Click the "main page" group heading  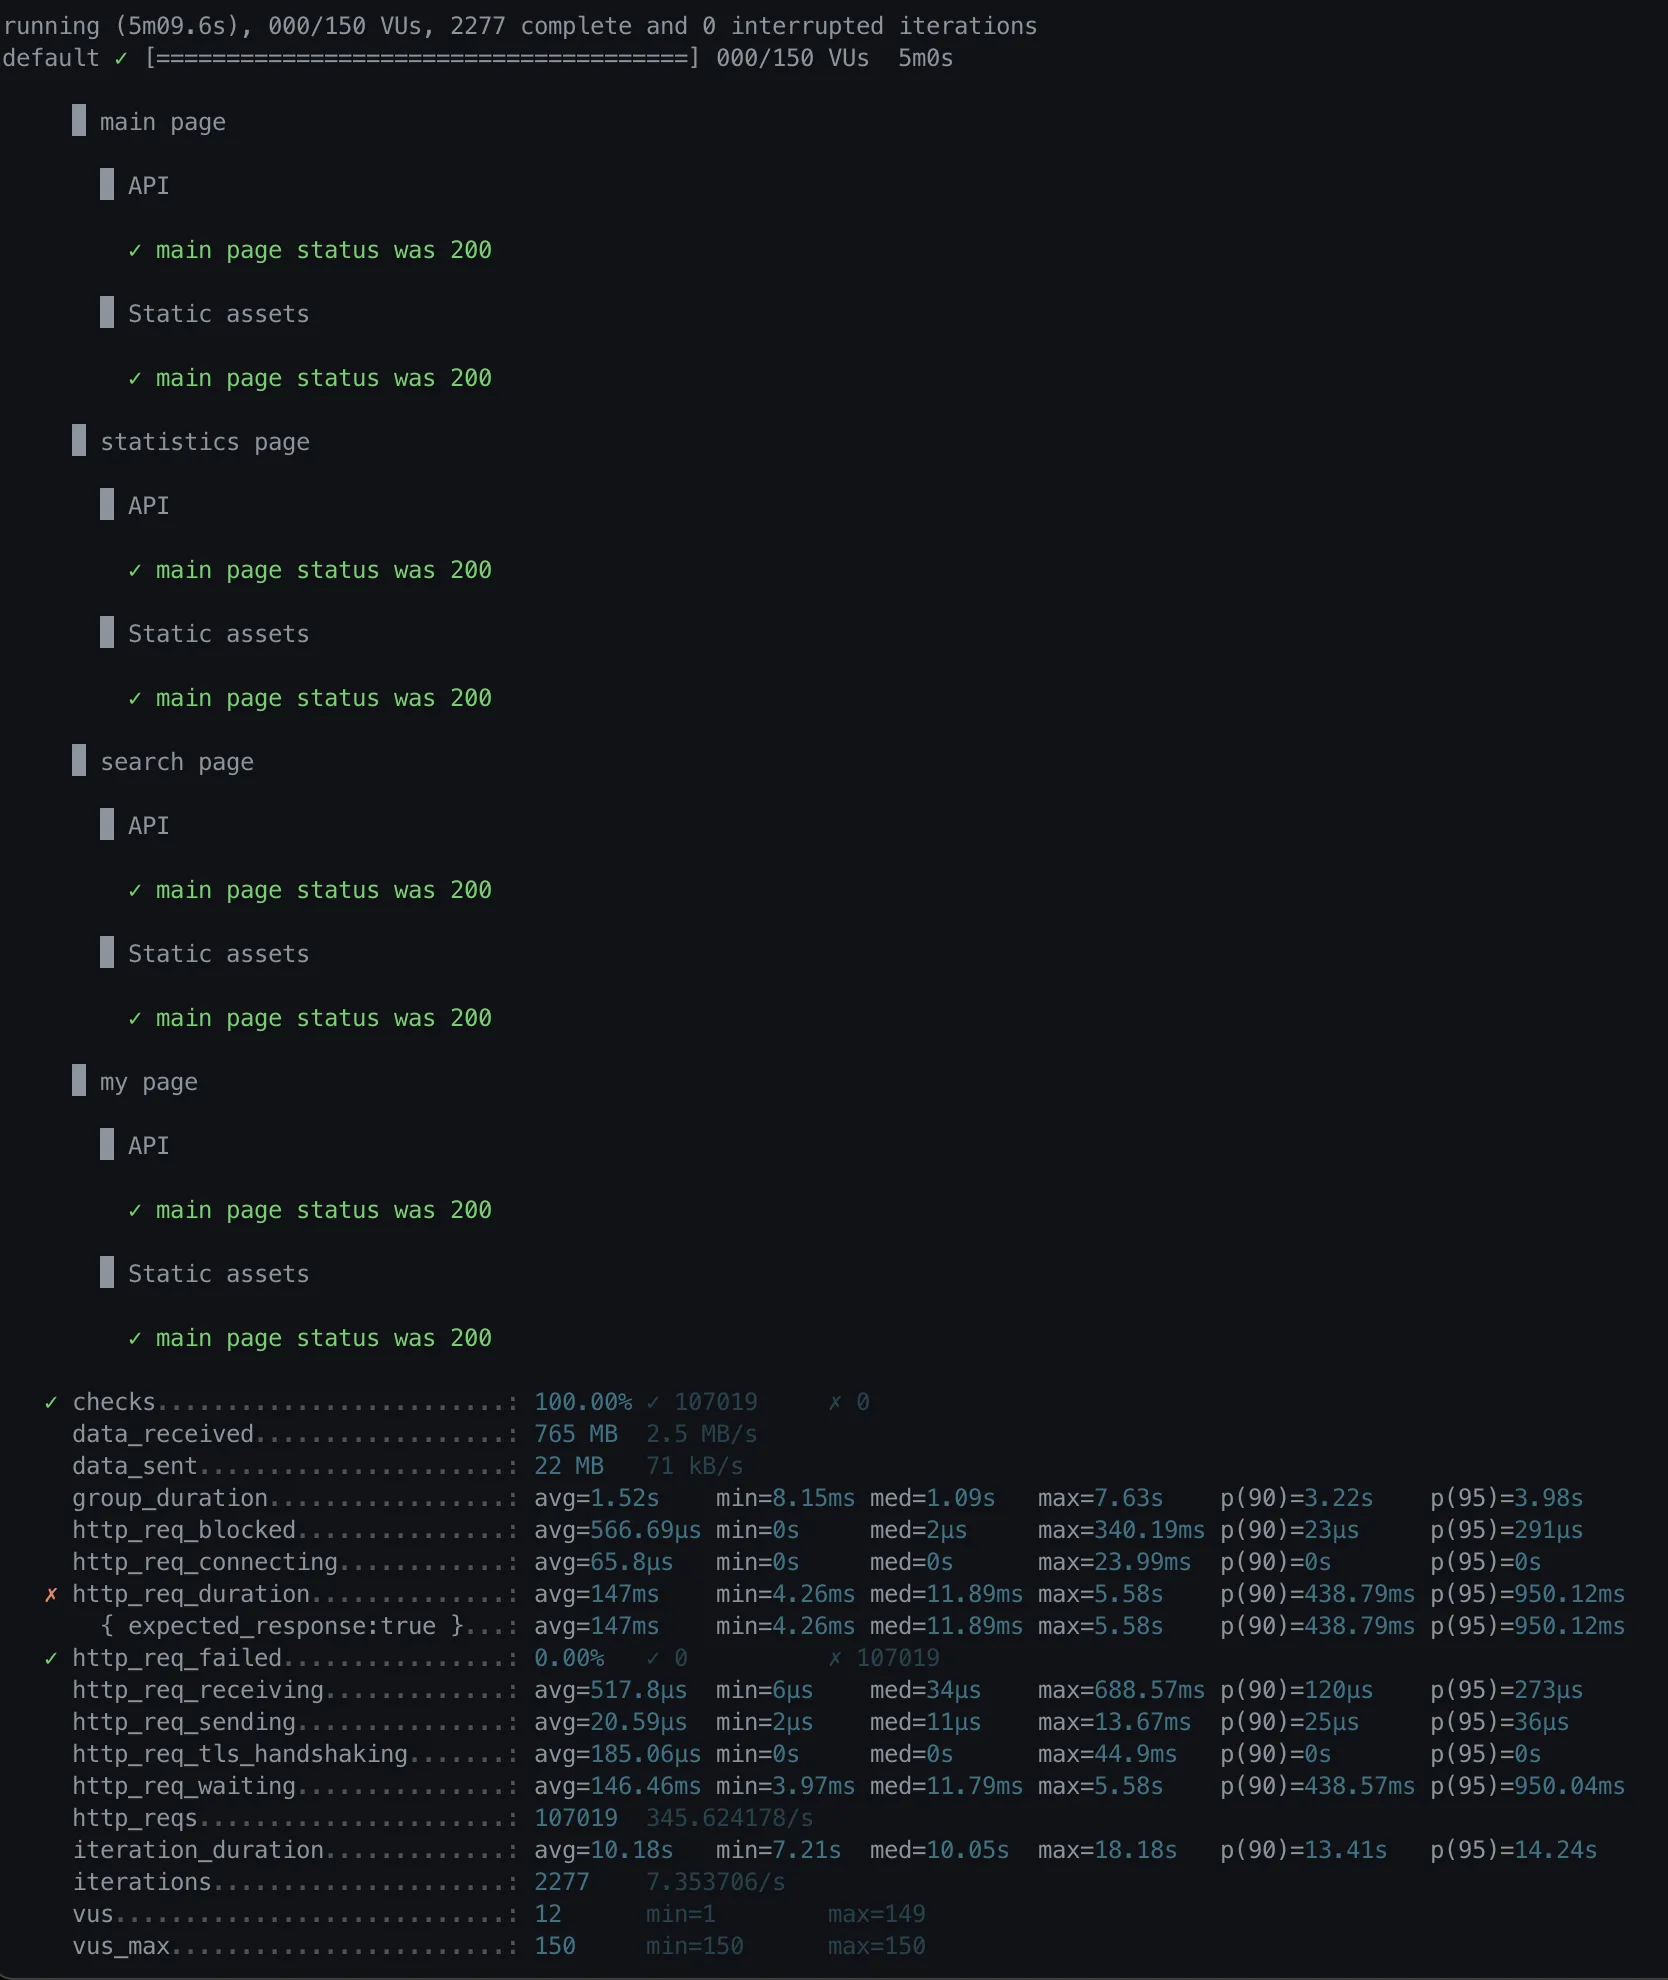163,122
